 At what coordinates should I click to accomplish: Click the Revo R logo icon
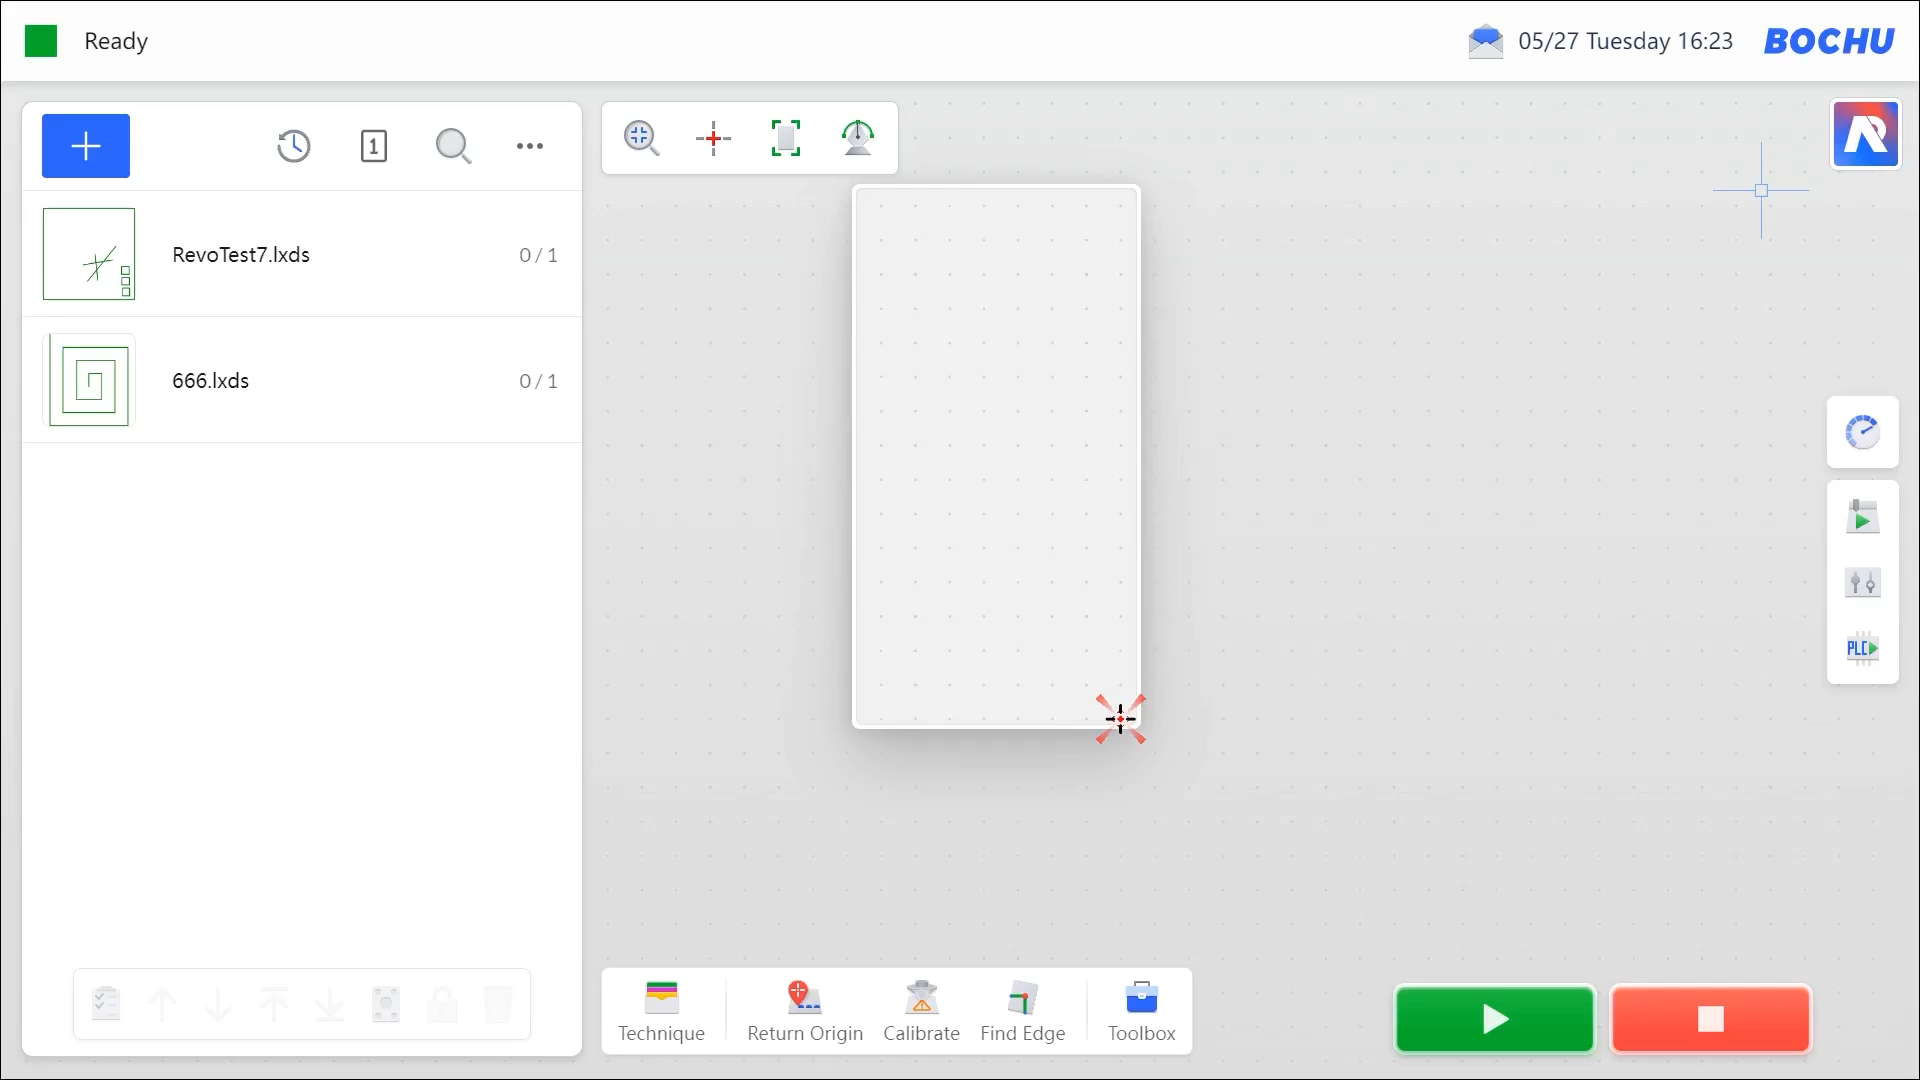(1865, 134)
